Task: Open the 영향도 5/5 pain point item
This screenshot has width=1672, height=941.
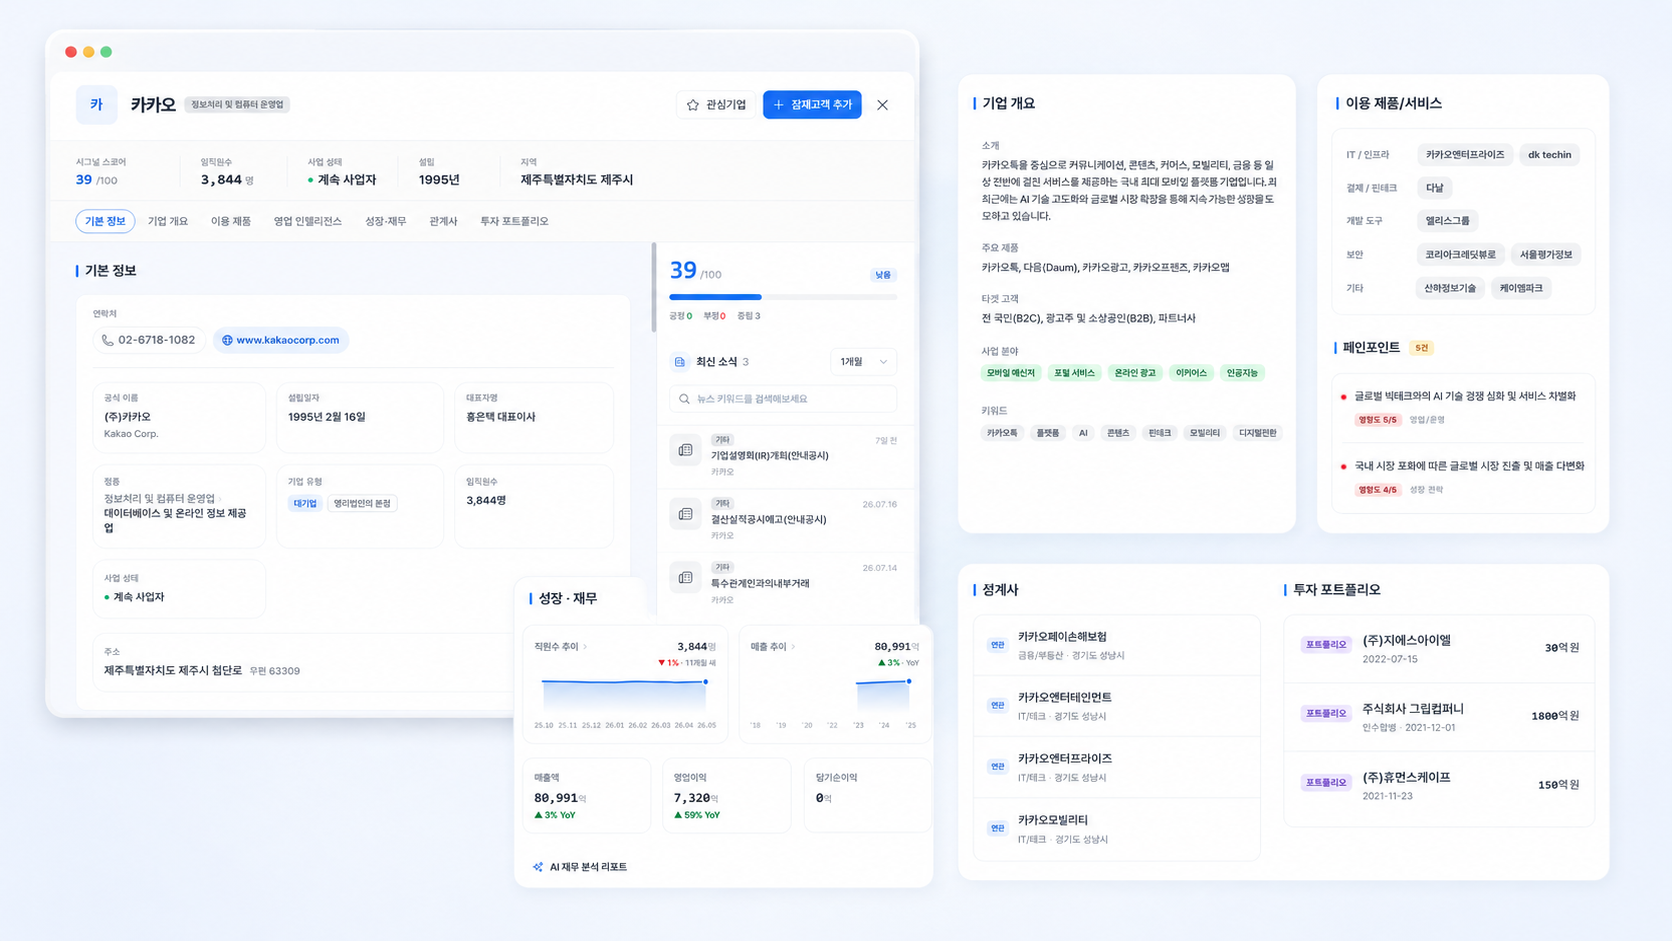Action: tap(1463, 407)
